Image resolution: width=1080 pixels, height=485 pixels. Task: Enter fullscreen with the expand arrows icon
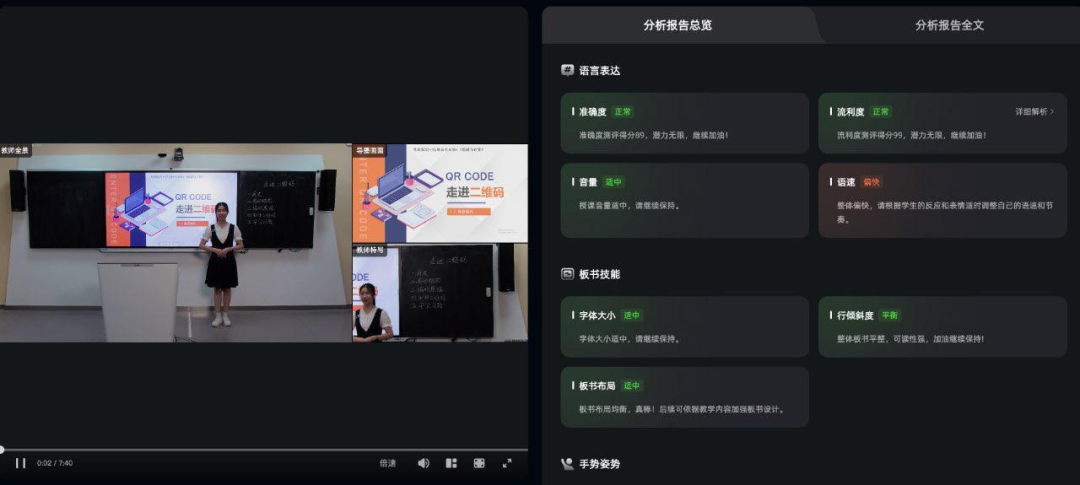[507, 463]
